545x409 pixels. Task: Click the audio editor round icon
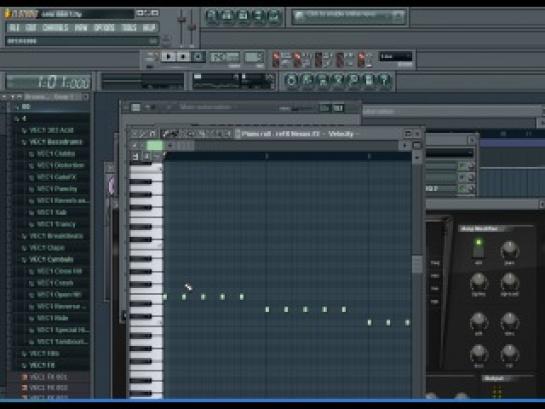338,81
